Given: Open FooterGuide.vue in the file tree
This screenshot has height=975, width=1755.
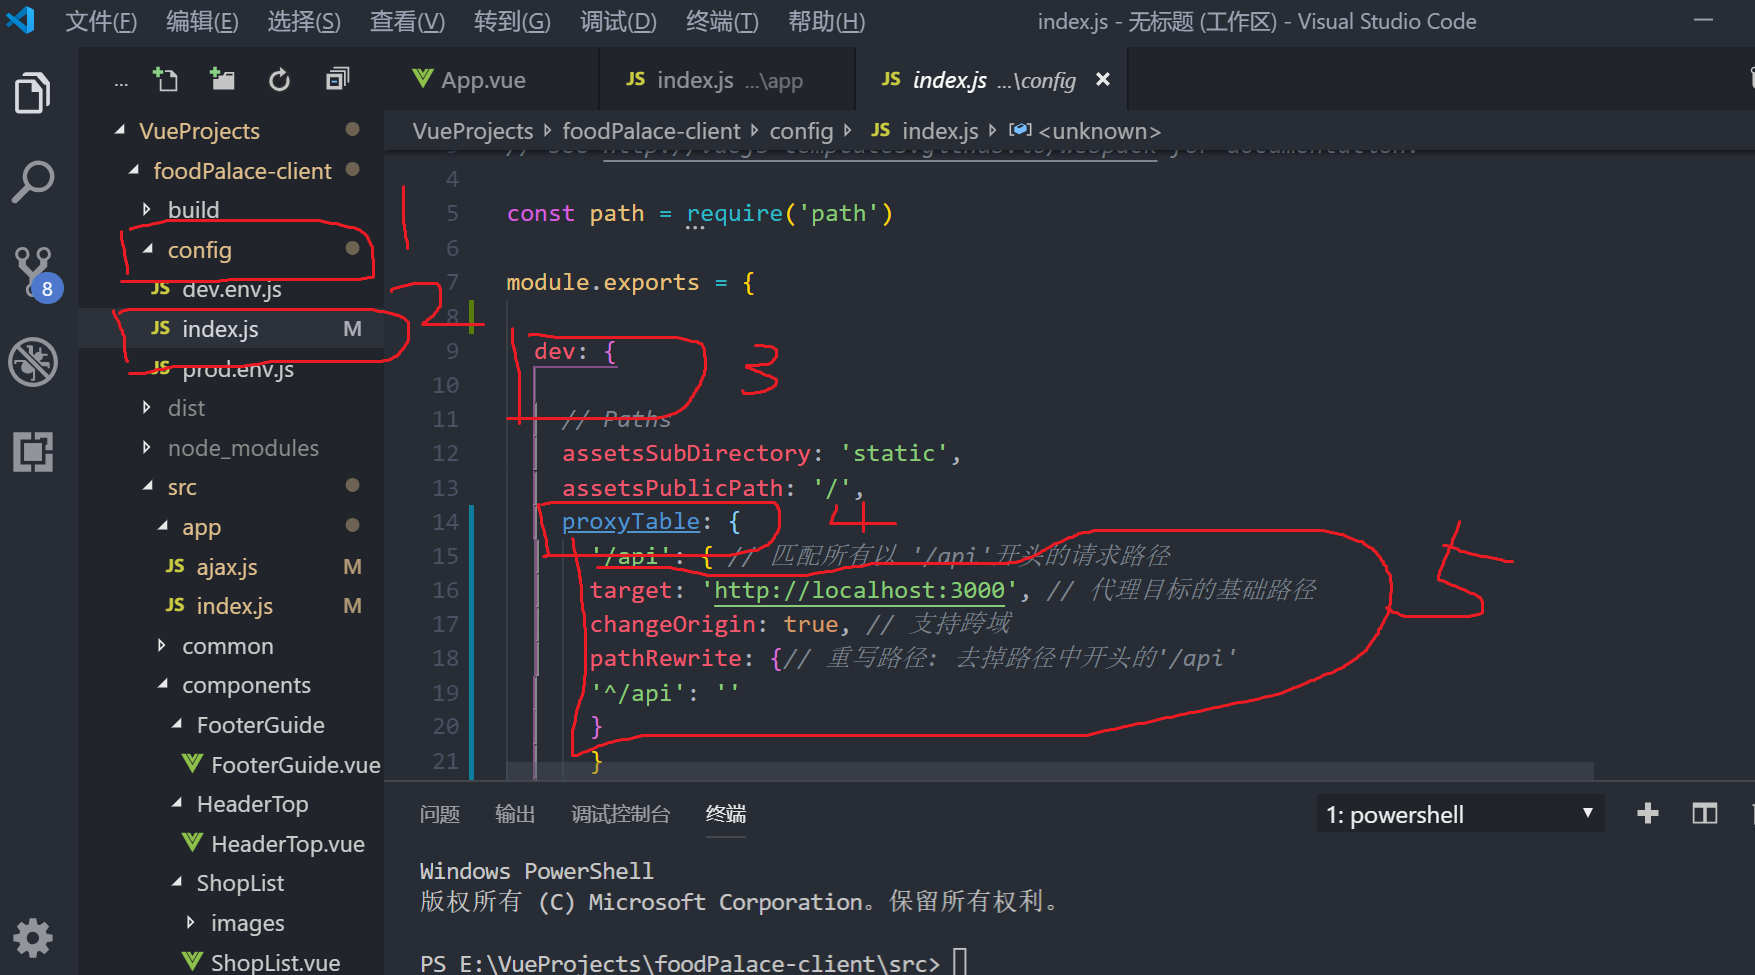Looking at the screenshot, I should pyautogui.click(x=231, y=765).
